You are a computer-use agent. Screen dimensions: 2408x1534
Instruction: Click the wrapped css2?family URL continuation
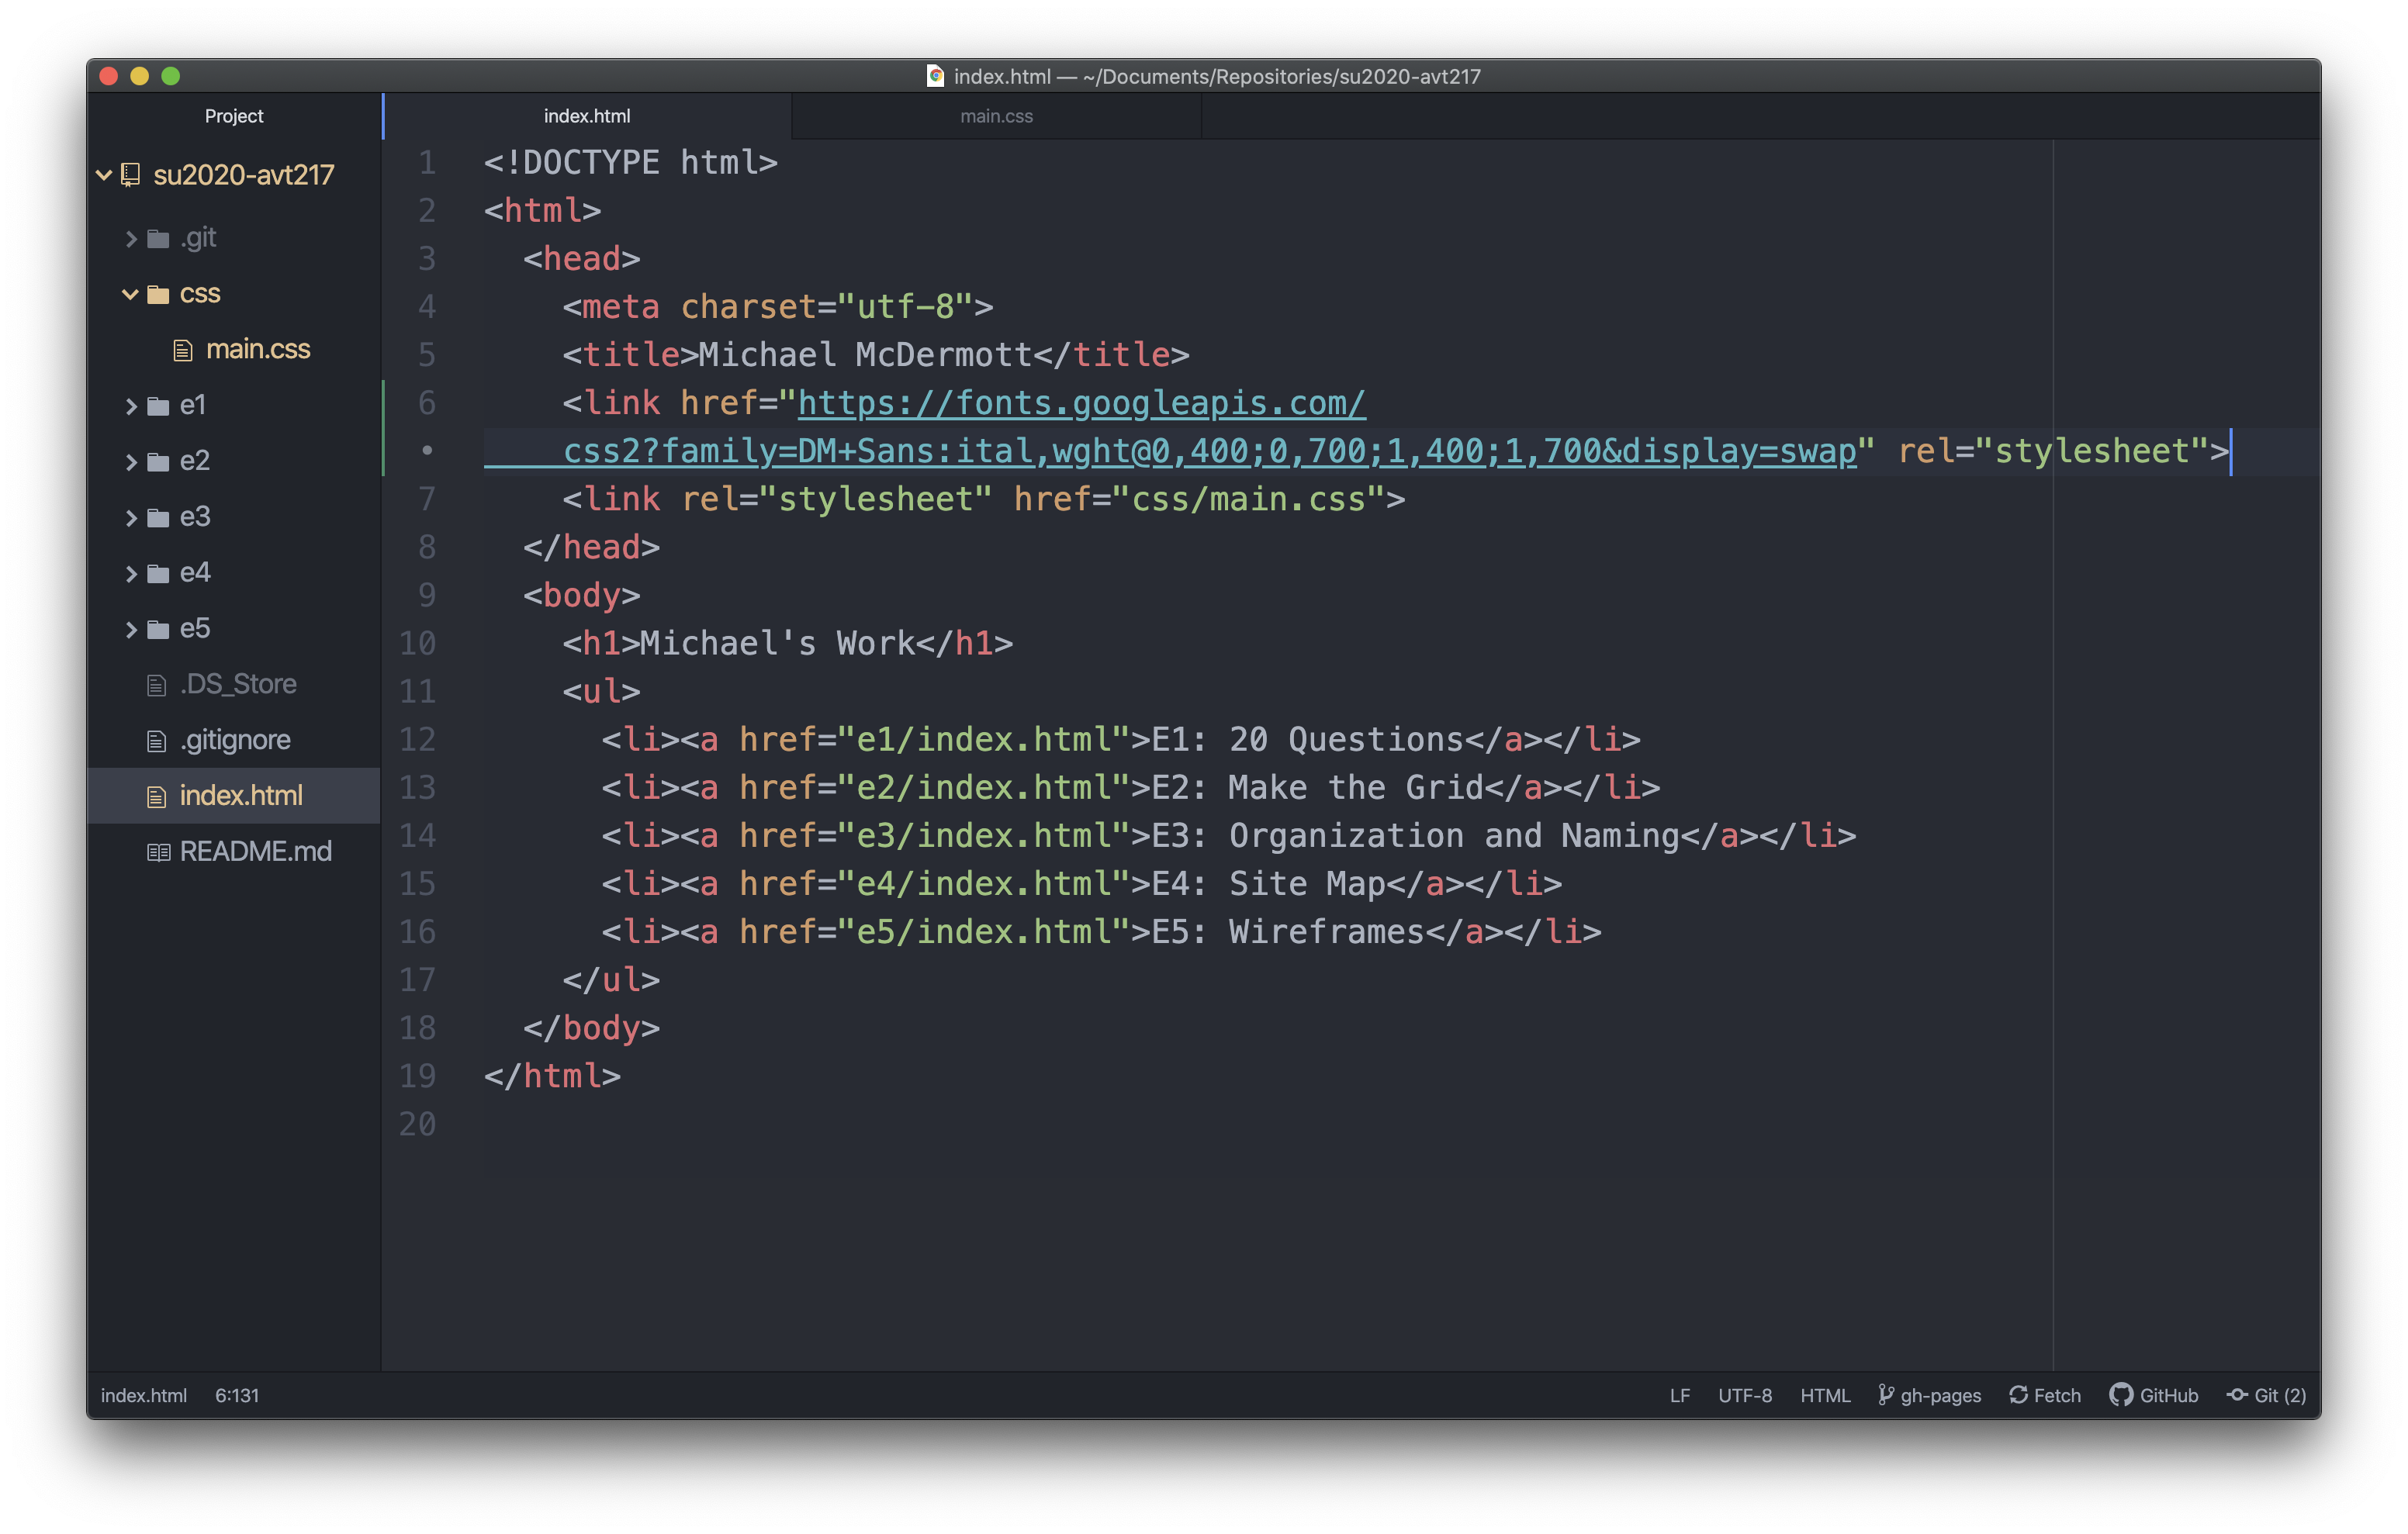(1209, 451)
